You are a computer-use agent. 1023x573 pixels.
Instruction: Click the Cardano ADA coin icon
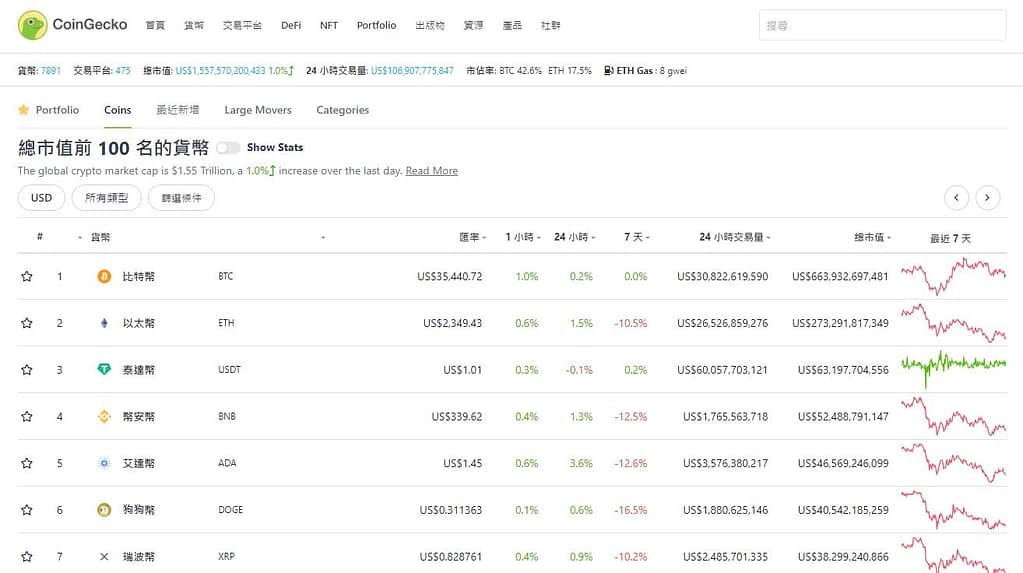pyautogui.click(x=104, y=463)
